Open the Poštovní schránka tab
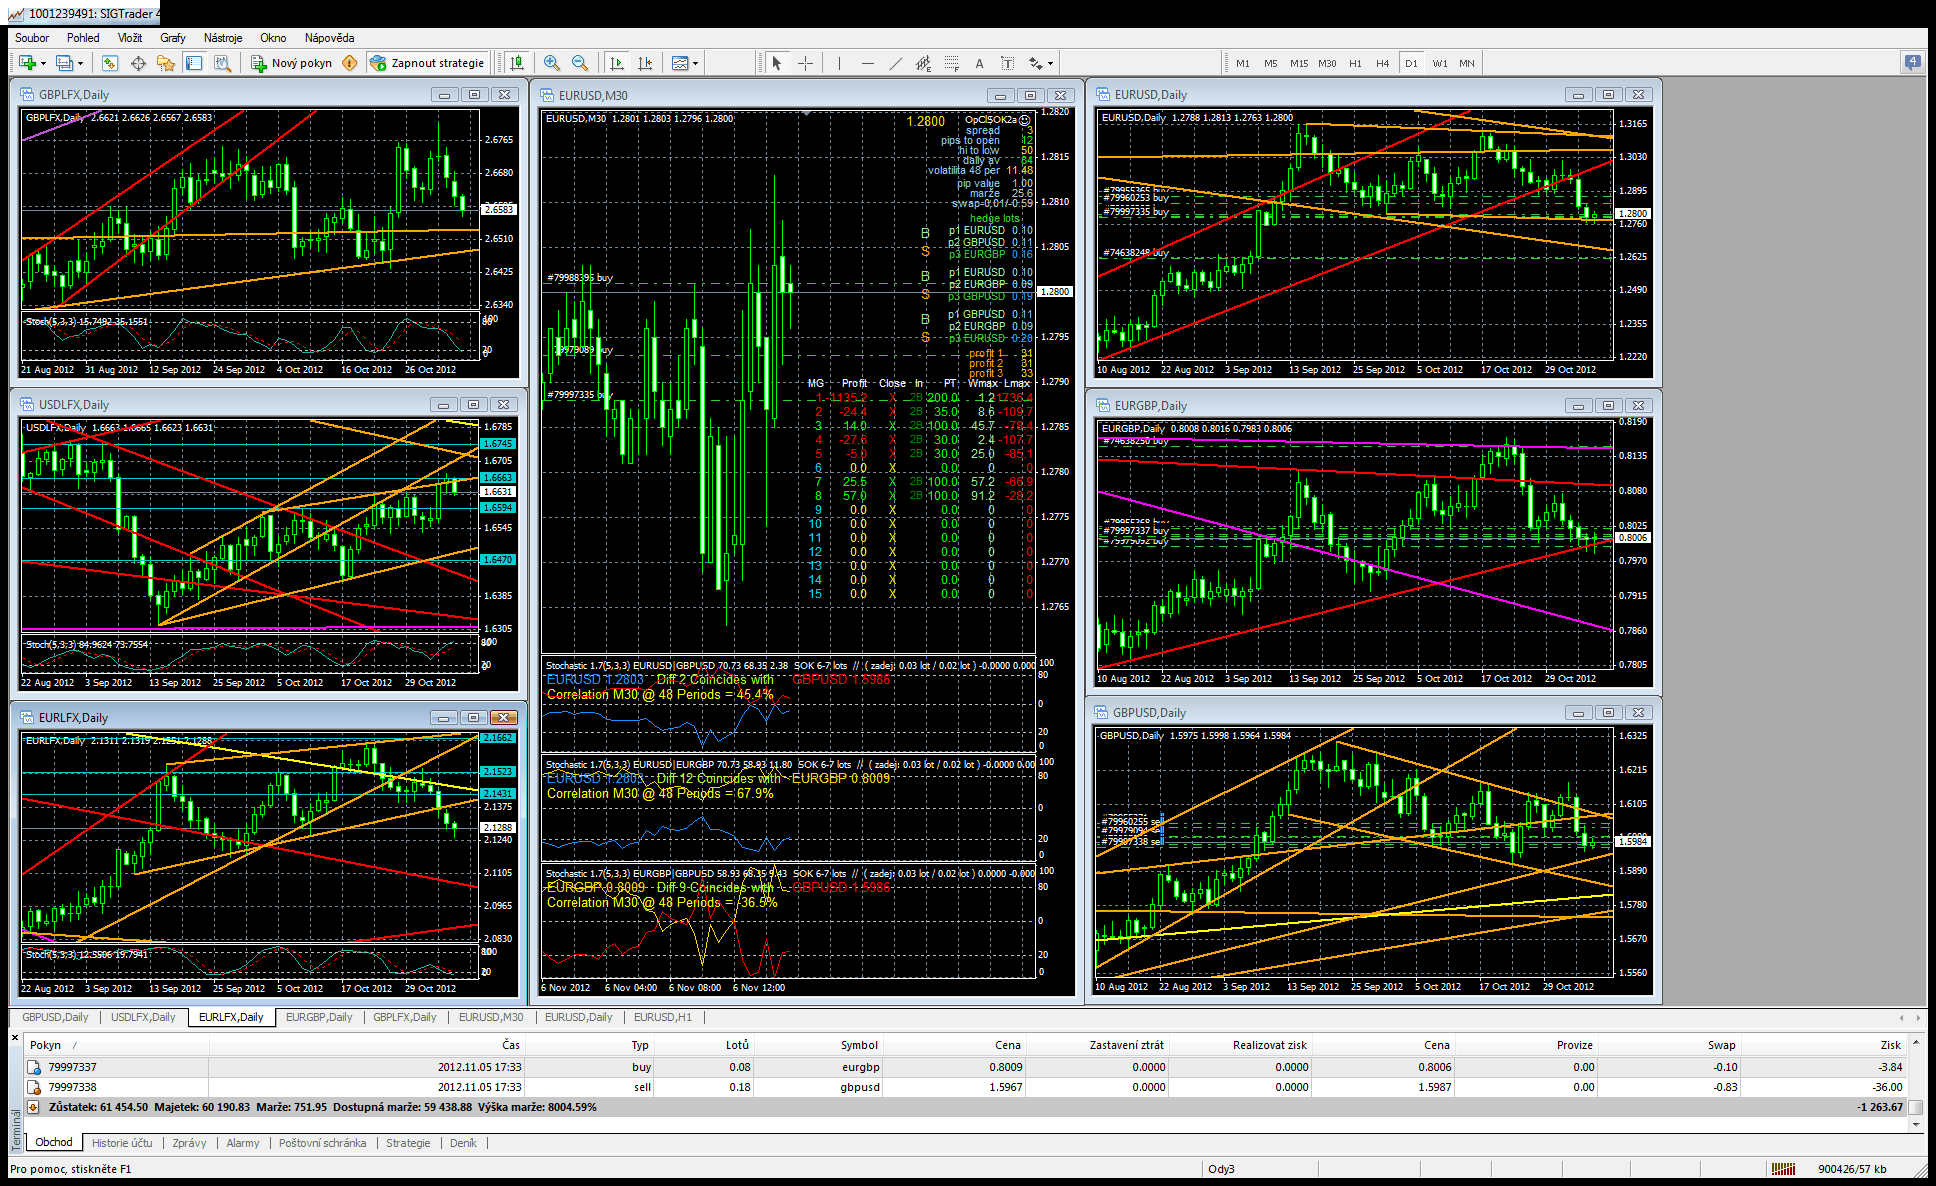This screenshot has height=1186, width=1936. click(322, 1143)
